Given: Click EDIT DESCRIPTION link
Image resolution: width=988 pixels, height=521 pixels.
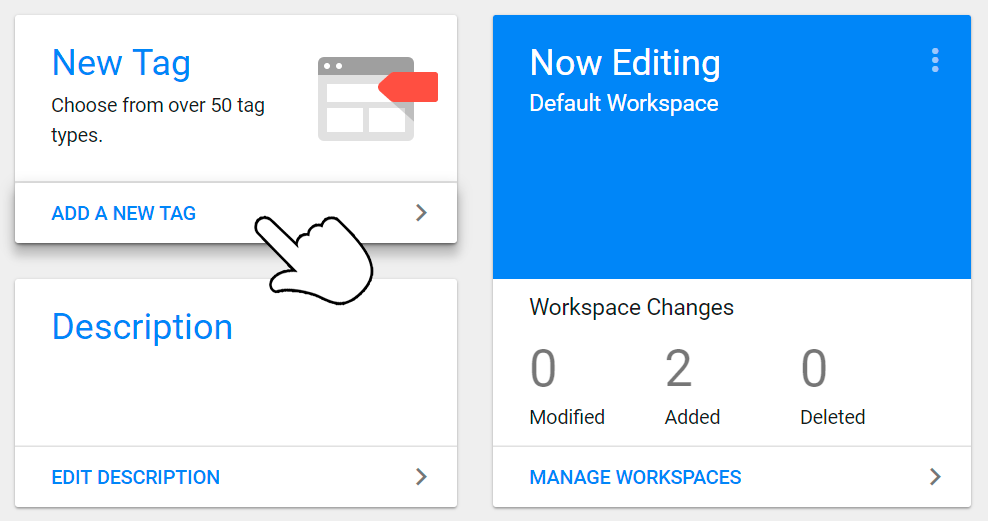Looking at the screenshot, I should pos(135,478).
